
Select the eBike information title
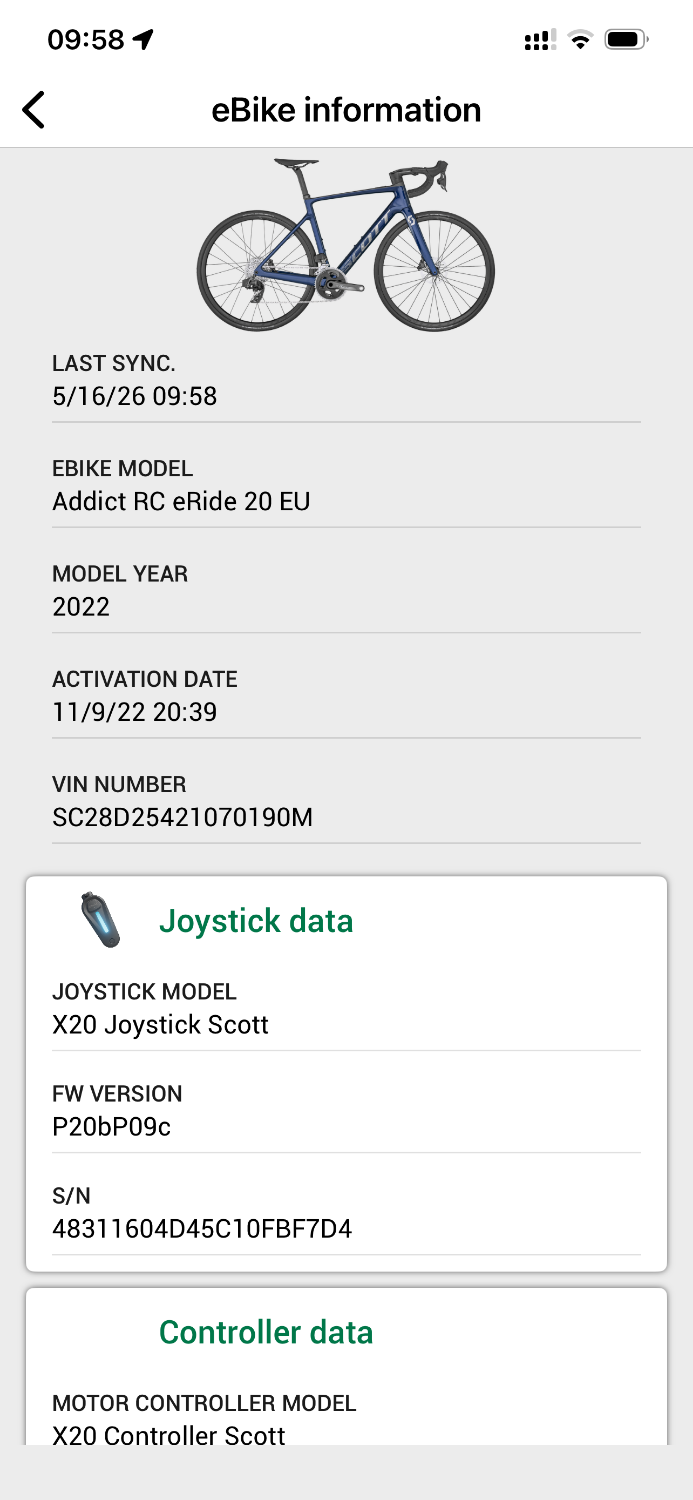tap(346, 109)
